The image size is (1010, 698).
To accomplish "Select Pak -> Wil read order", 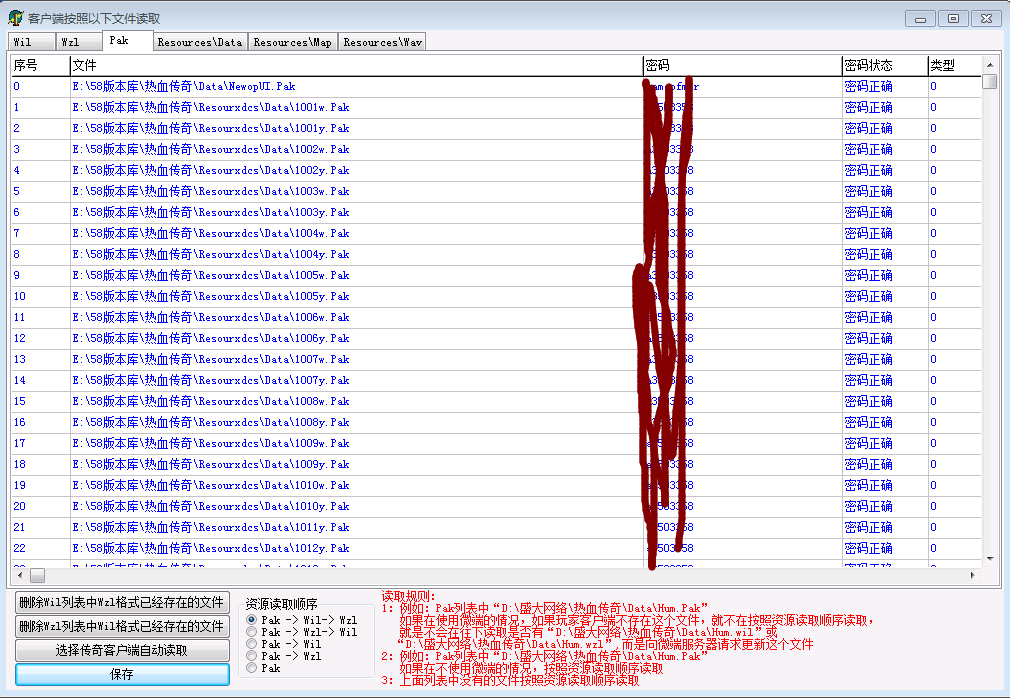I will click(x=284, y=644).
